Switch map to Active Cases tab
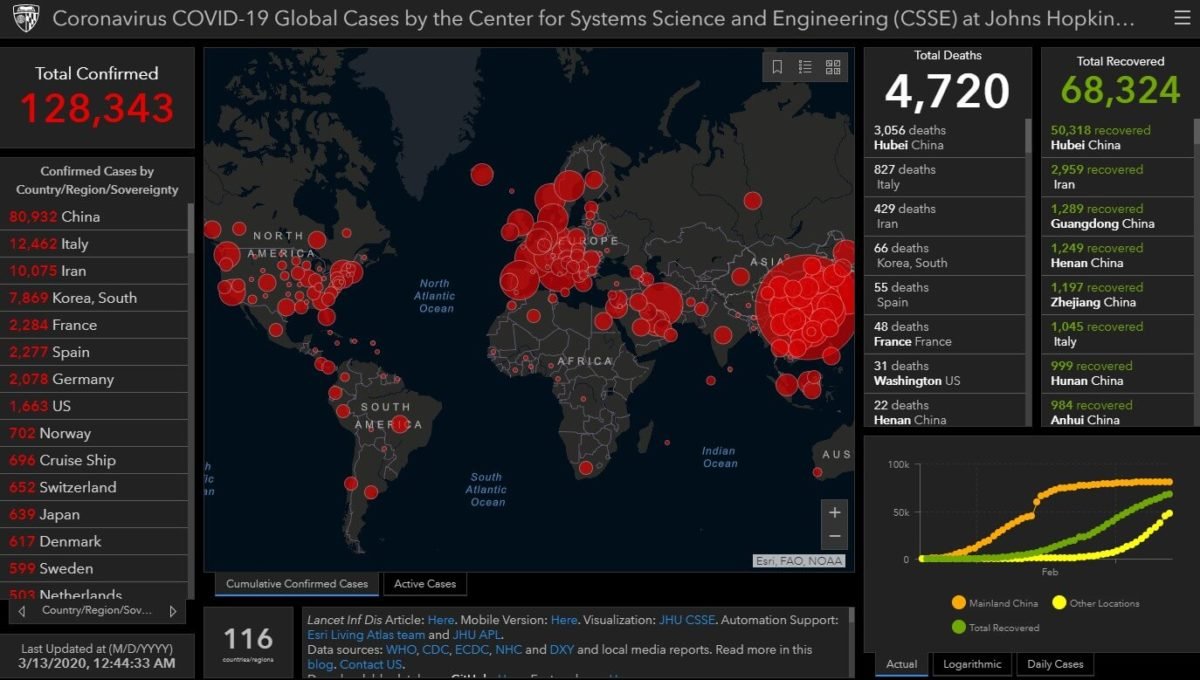 pos(425,584)
